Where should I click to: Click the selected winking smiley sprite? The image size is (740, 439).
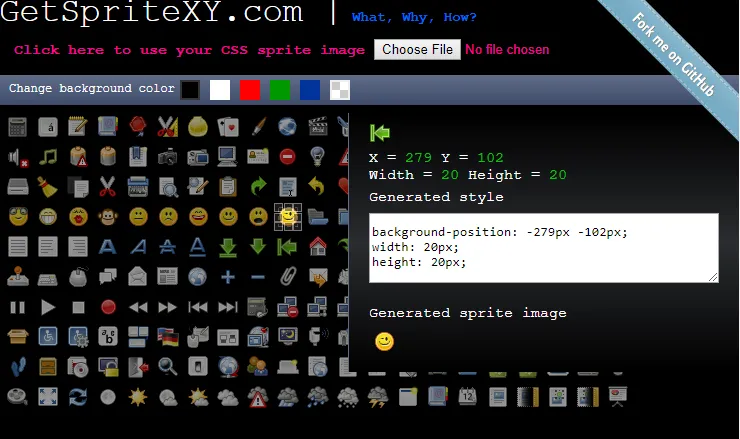[288, 217]
